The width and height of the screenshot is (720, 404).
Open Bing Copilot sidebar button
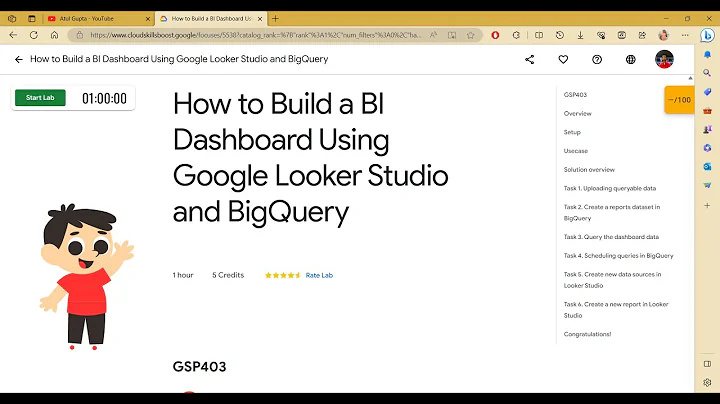coord(707,35)
